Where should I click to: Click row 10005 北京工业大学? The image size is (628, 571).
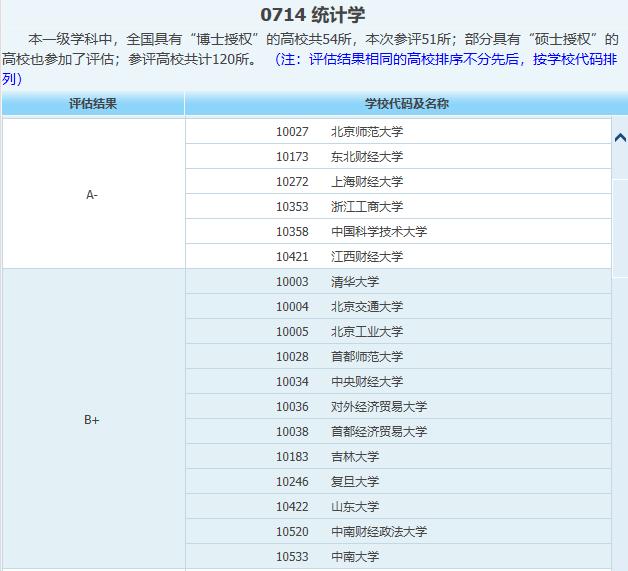click(x=398, y=332)
